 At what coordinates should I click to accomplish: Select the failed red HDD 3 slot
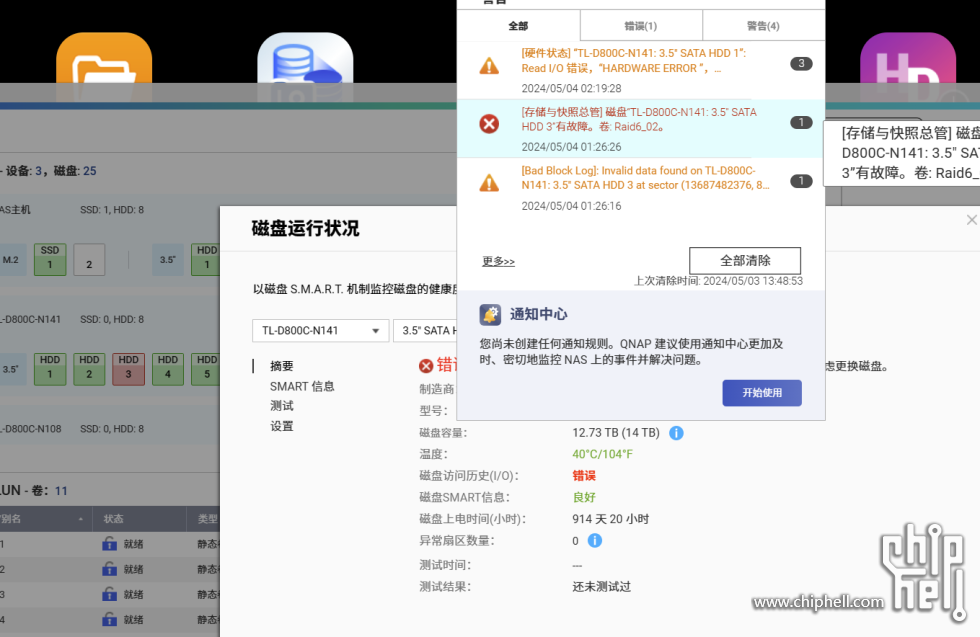pos(129,369)
